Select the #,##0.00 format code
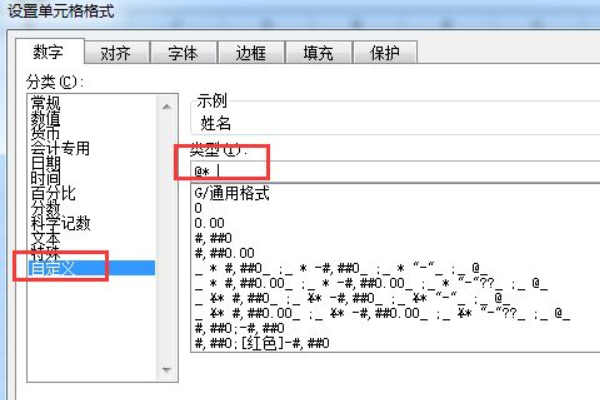Image resolution: width=600 pixels, height=400 pixels. click(224, 253)
